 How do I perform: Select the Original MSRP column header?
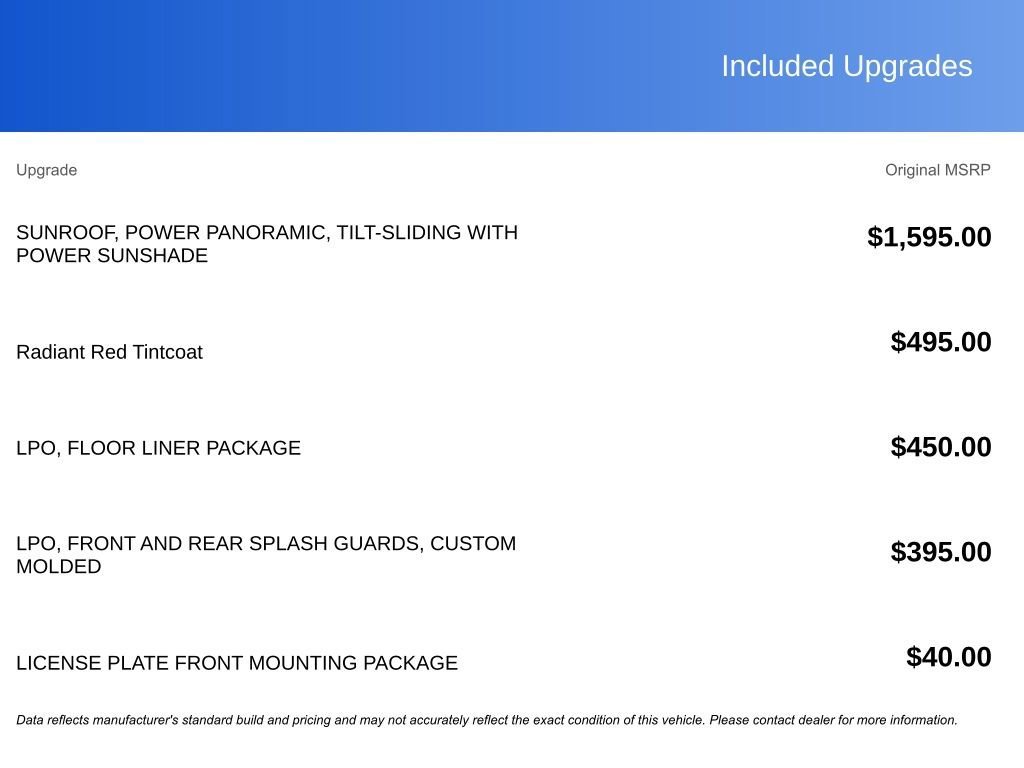coord(937,170)
